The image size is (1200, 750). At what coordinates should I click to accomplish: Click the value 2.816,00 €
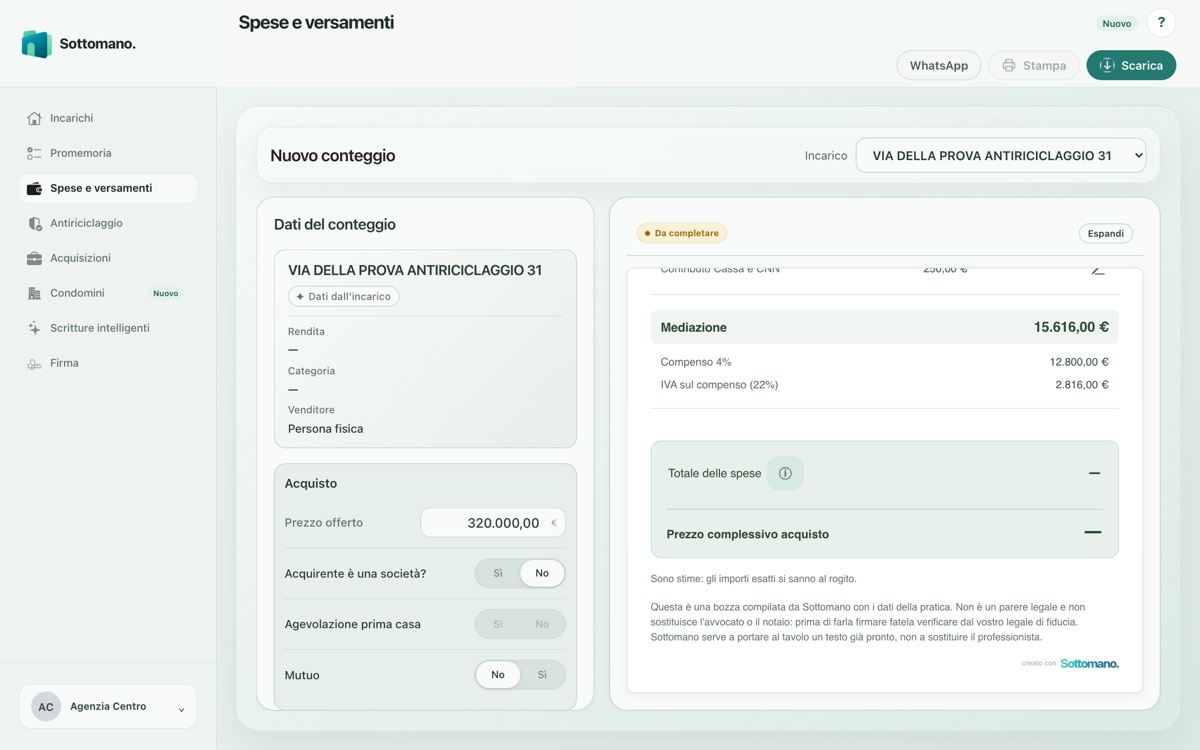1082,384
